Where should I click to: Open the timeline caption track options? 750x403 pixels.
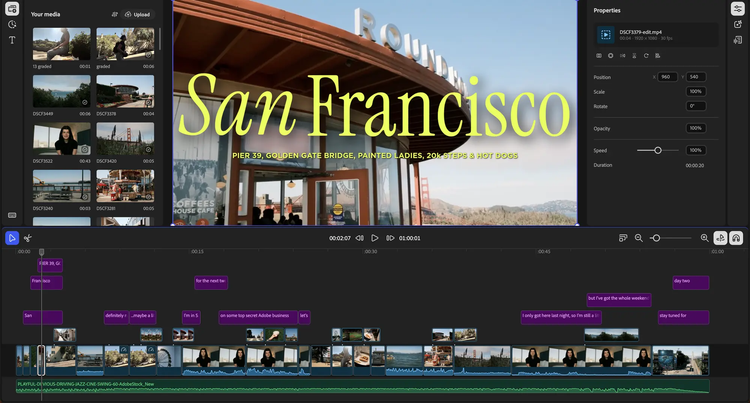622,238
